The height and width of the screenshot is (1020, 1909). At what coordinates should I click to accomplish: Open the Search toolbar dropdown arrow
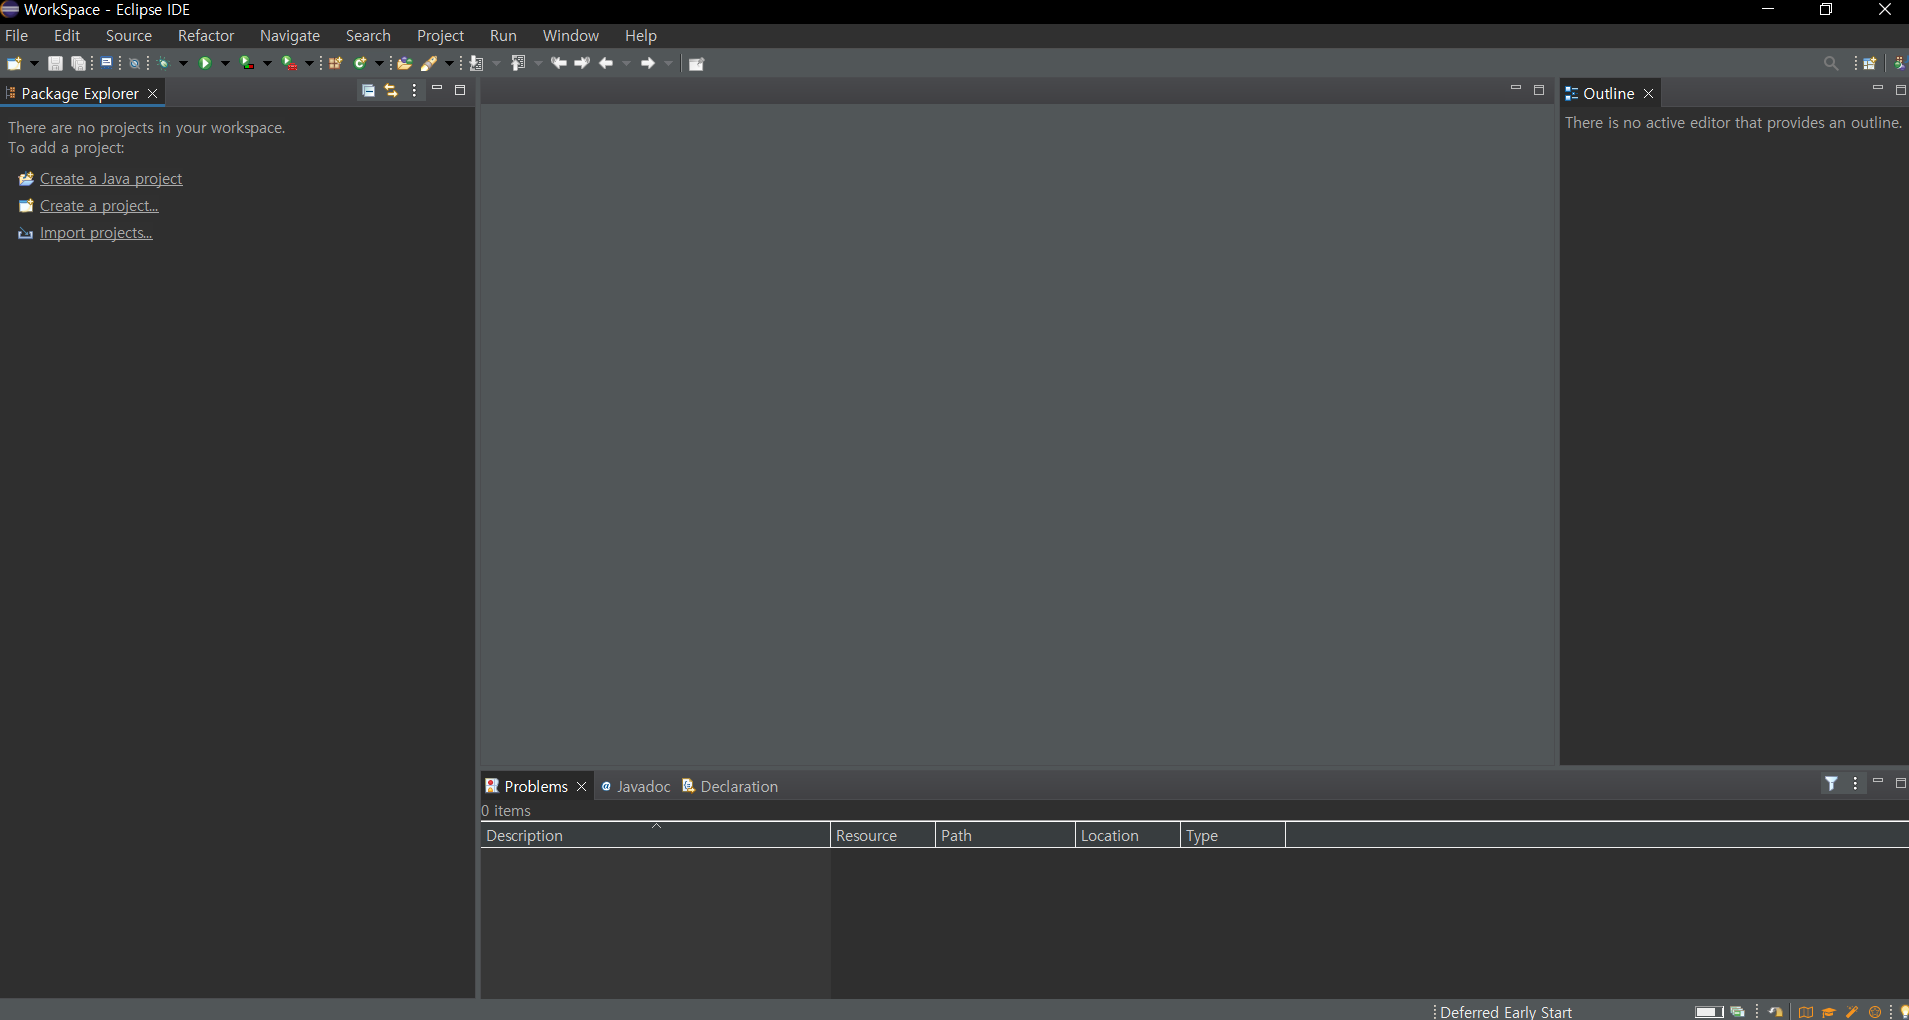(449, 63)
